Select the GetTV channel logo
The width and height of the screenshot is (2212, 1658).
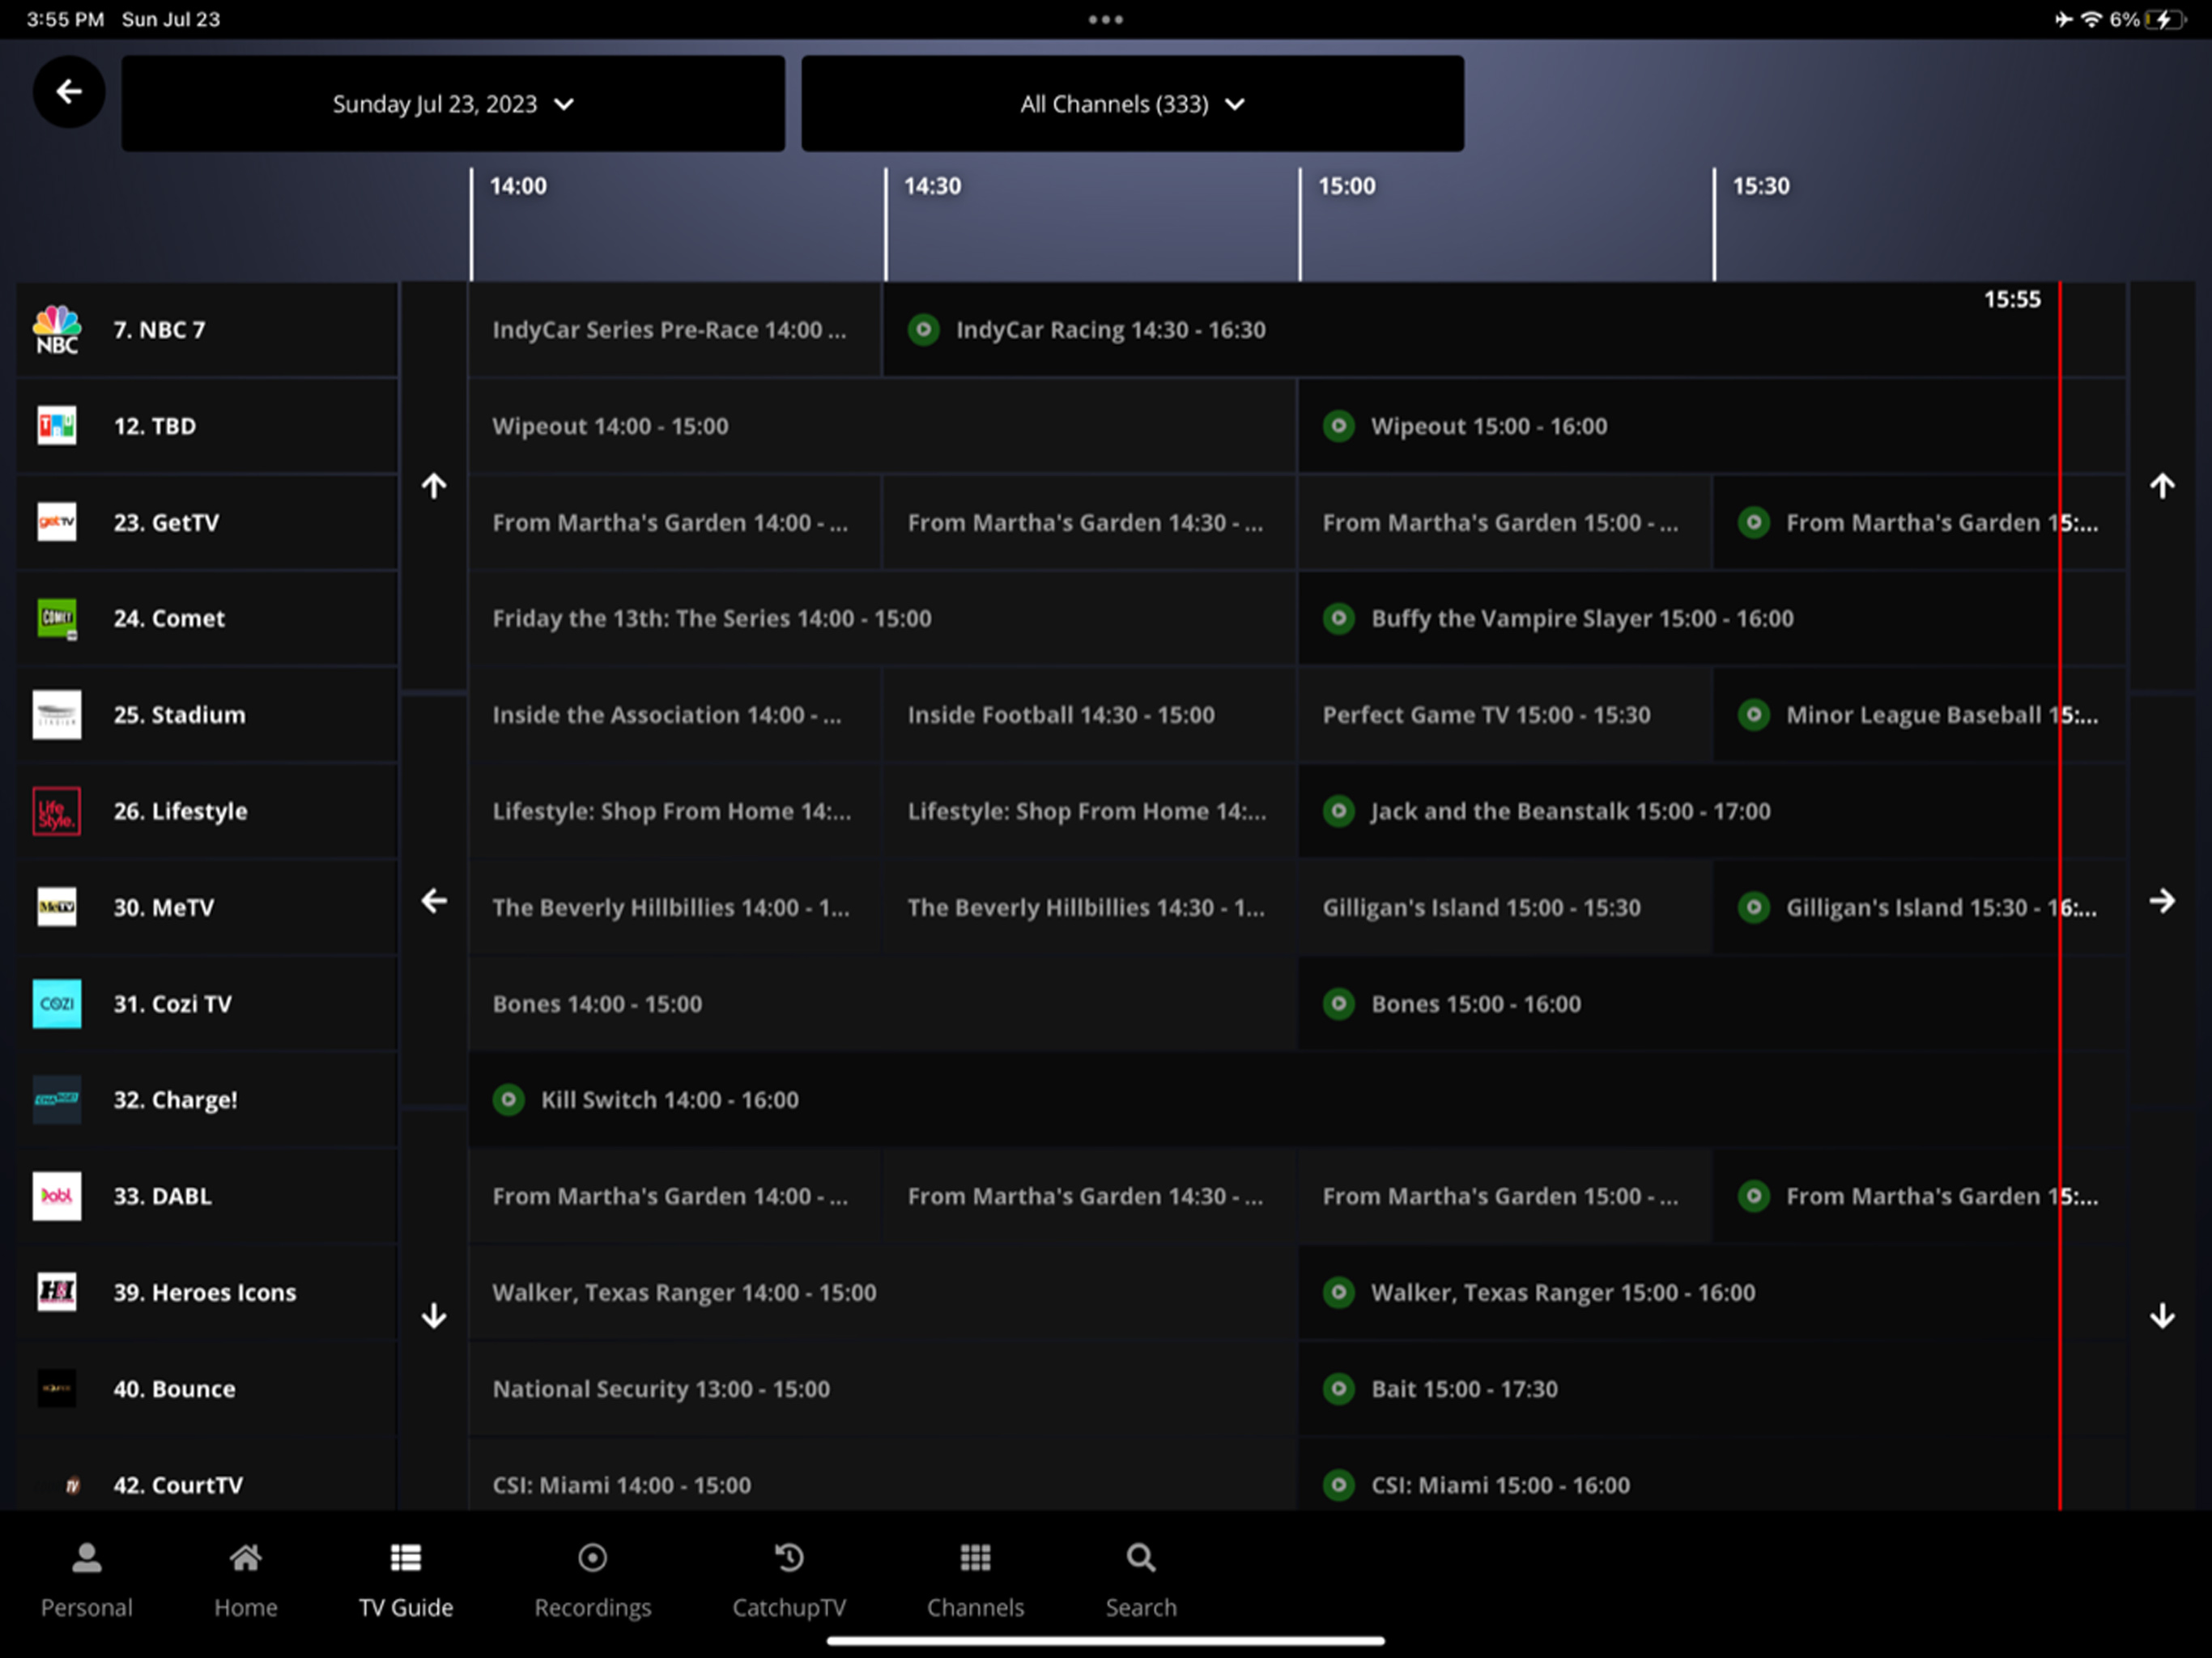[57, 522]
